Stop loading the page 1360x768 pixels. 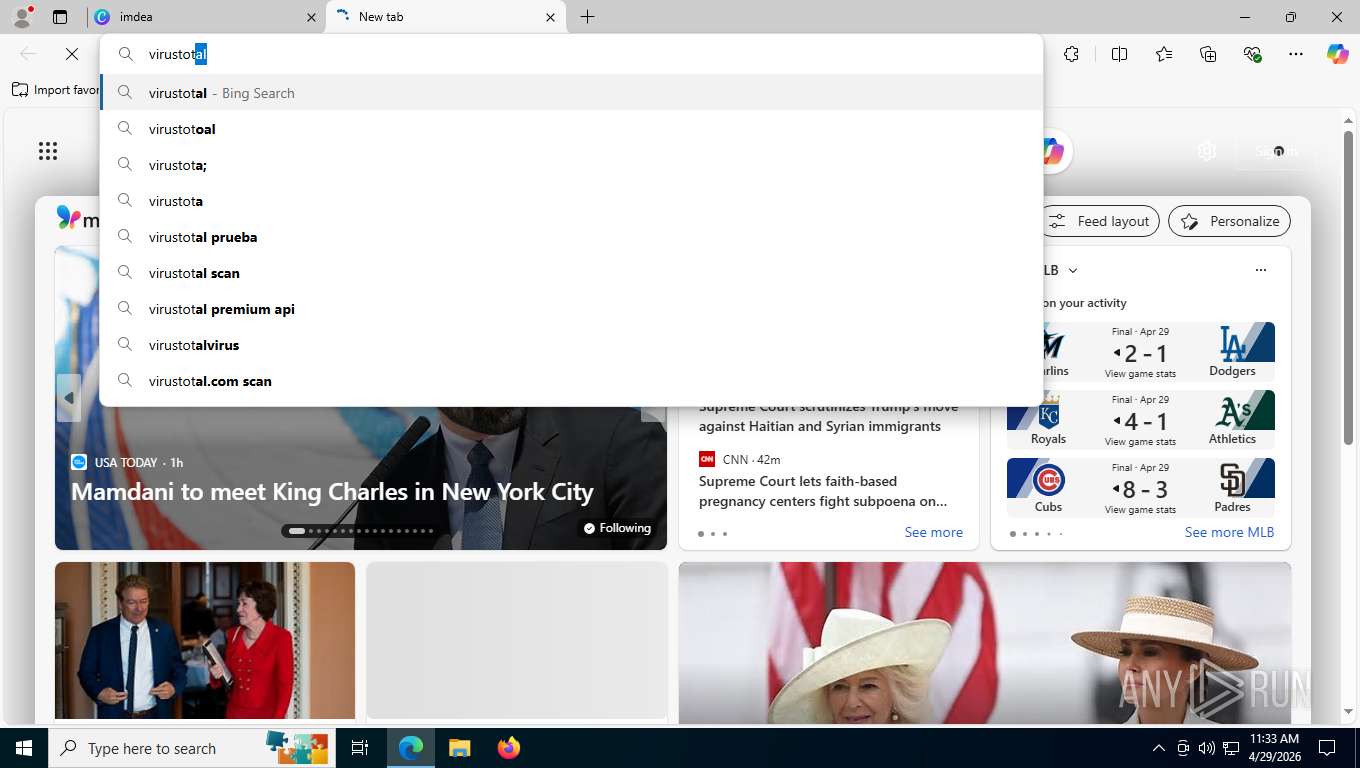pyautogui.click(x=71, y=54)
